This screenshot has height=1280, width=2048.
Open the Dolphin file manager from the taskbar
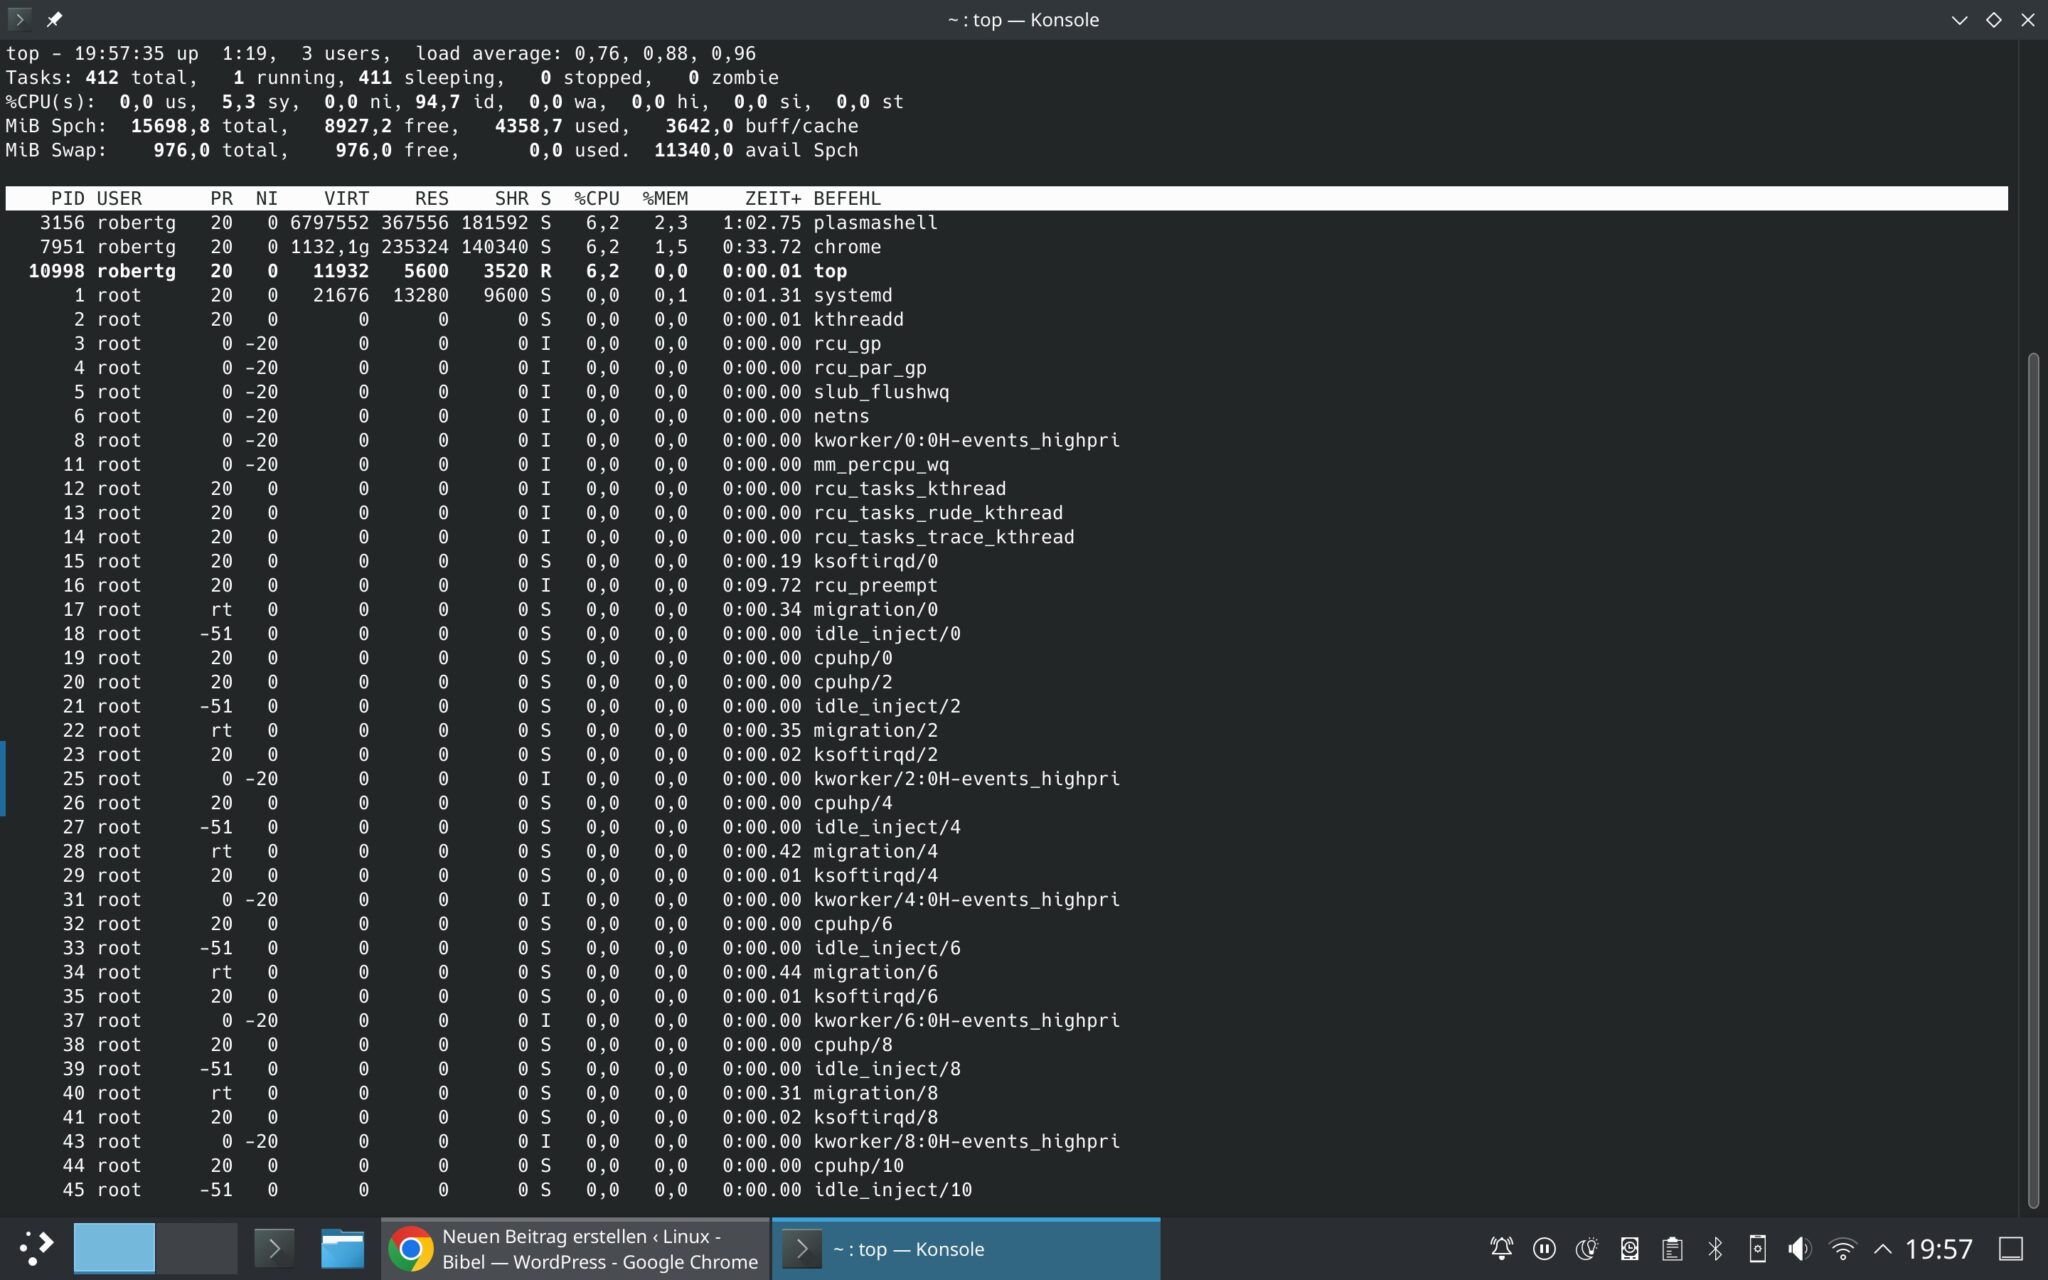click(343, 1247)
